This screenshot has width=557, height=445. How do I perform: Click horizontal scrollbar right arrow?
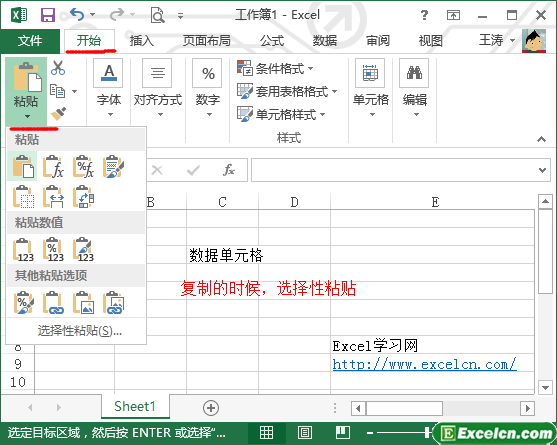(528, 408)
